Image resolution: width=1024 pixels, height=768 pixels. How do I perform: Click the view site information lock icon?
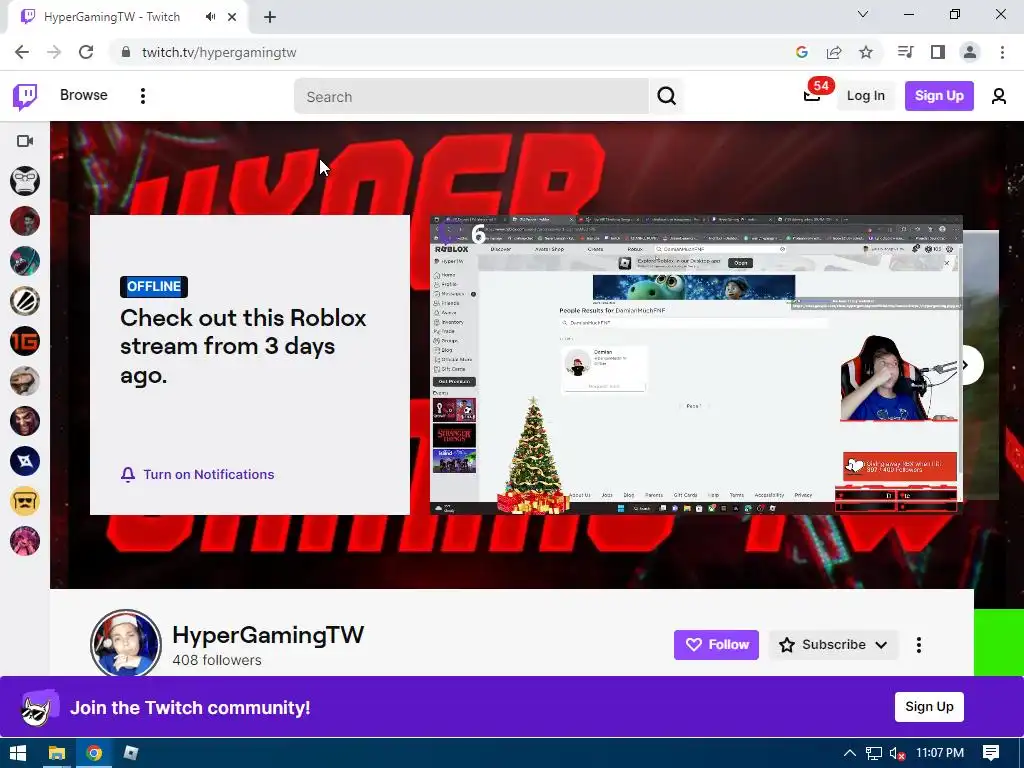click(x=125, y=52)
